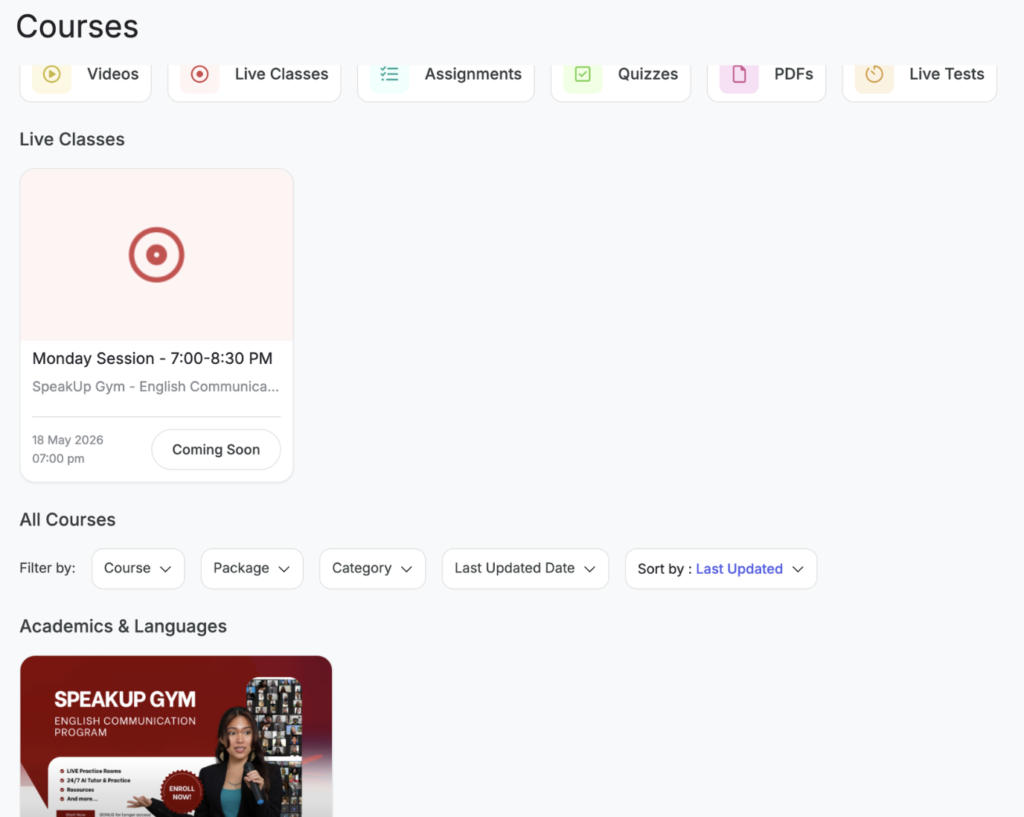Click the Enroll Now badge on course banner
Screen dimensions: 1024x817
click(182, 792)
